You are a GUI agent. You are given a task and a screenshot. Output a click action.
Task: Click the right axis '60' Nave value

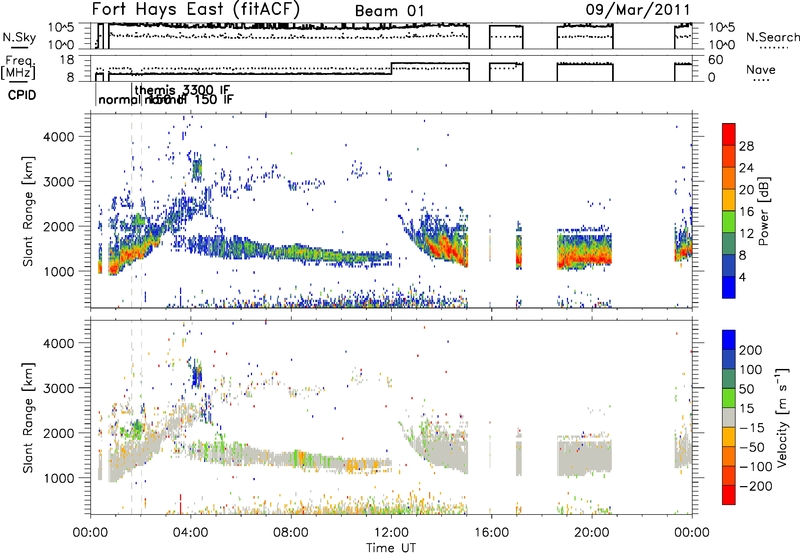716,60
